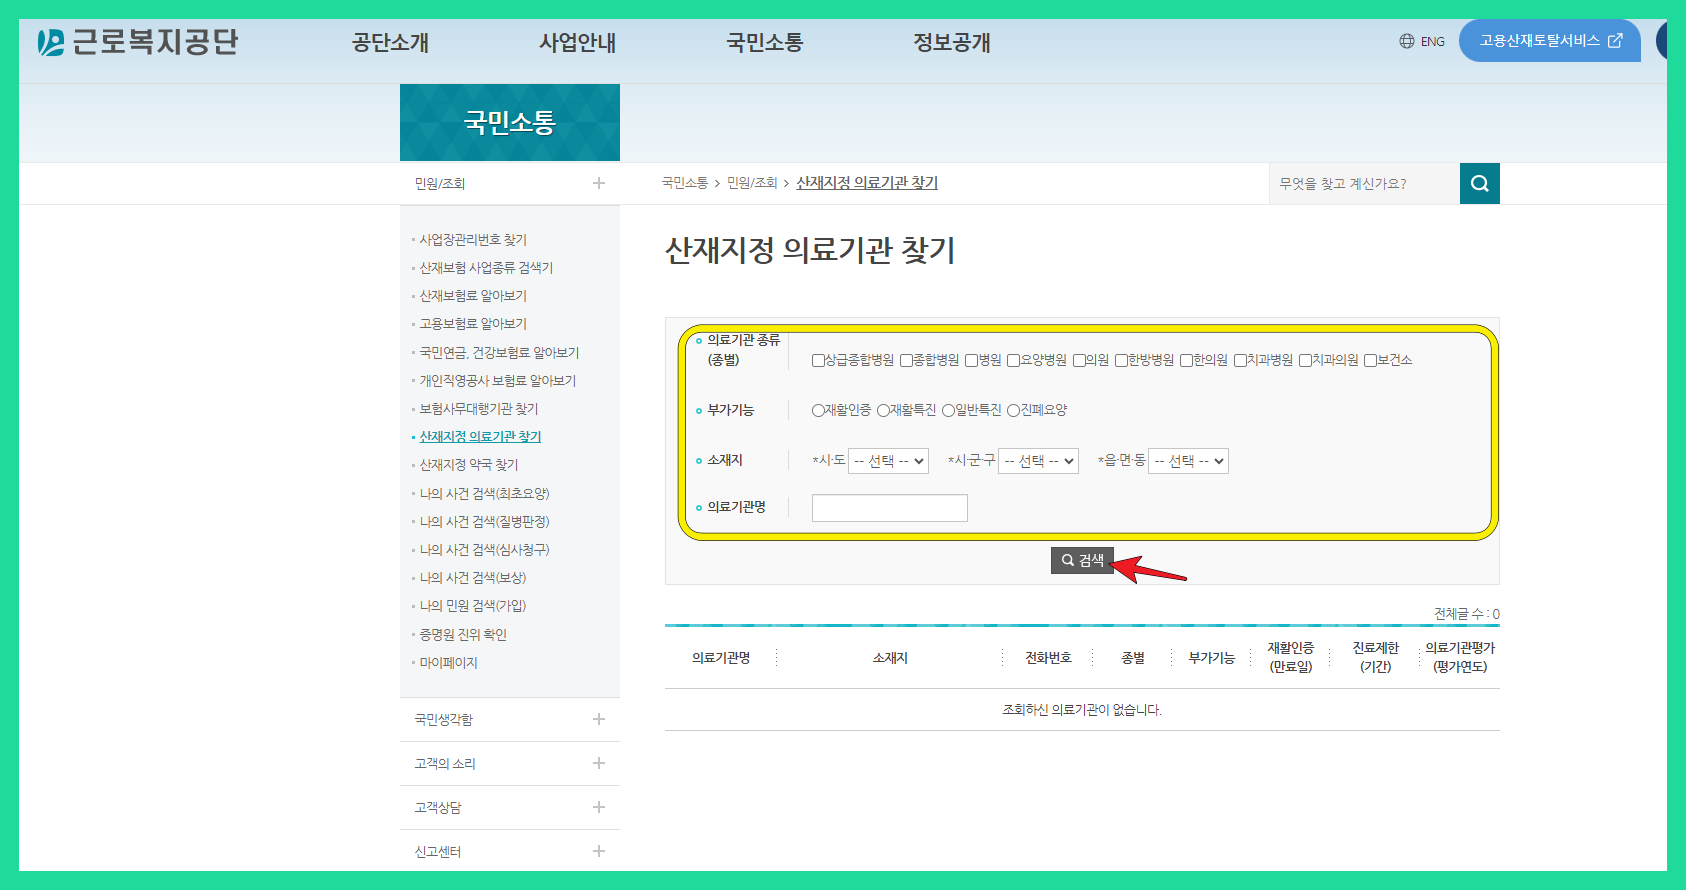Expand 고객상담 section
1686x890 pixels.
[x=510, y=807]
